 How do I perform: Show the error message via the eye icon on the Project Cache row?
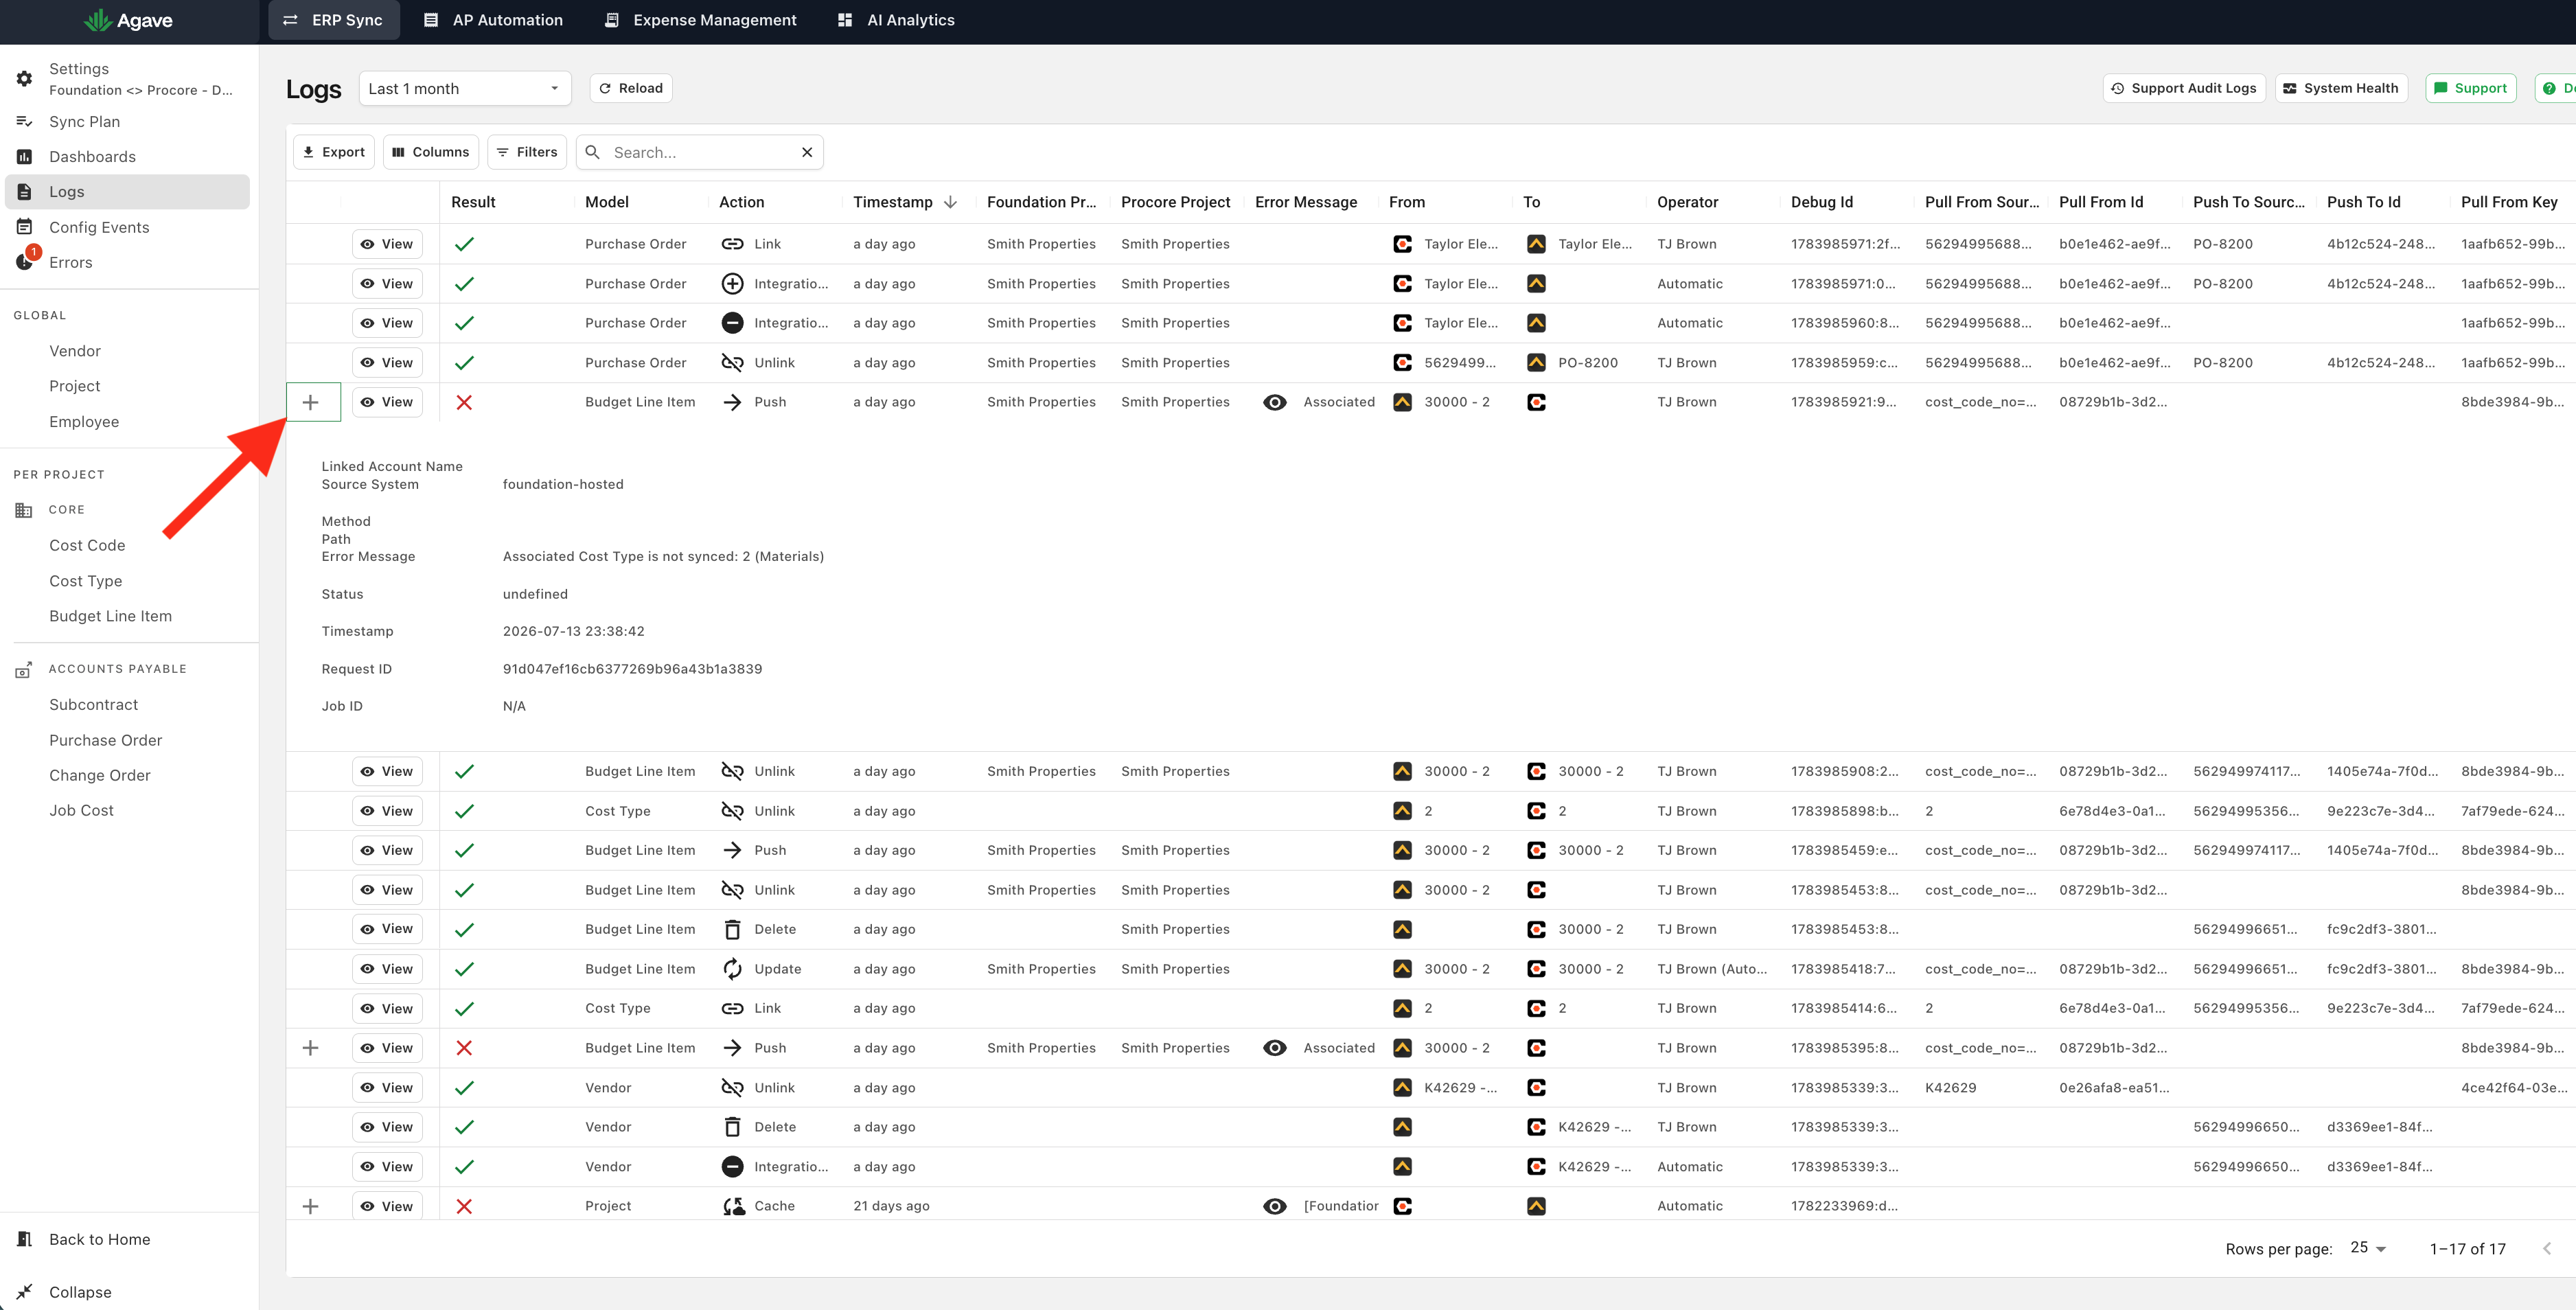1274,1206
